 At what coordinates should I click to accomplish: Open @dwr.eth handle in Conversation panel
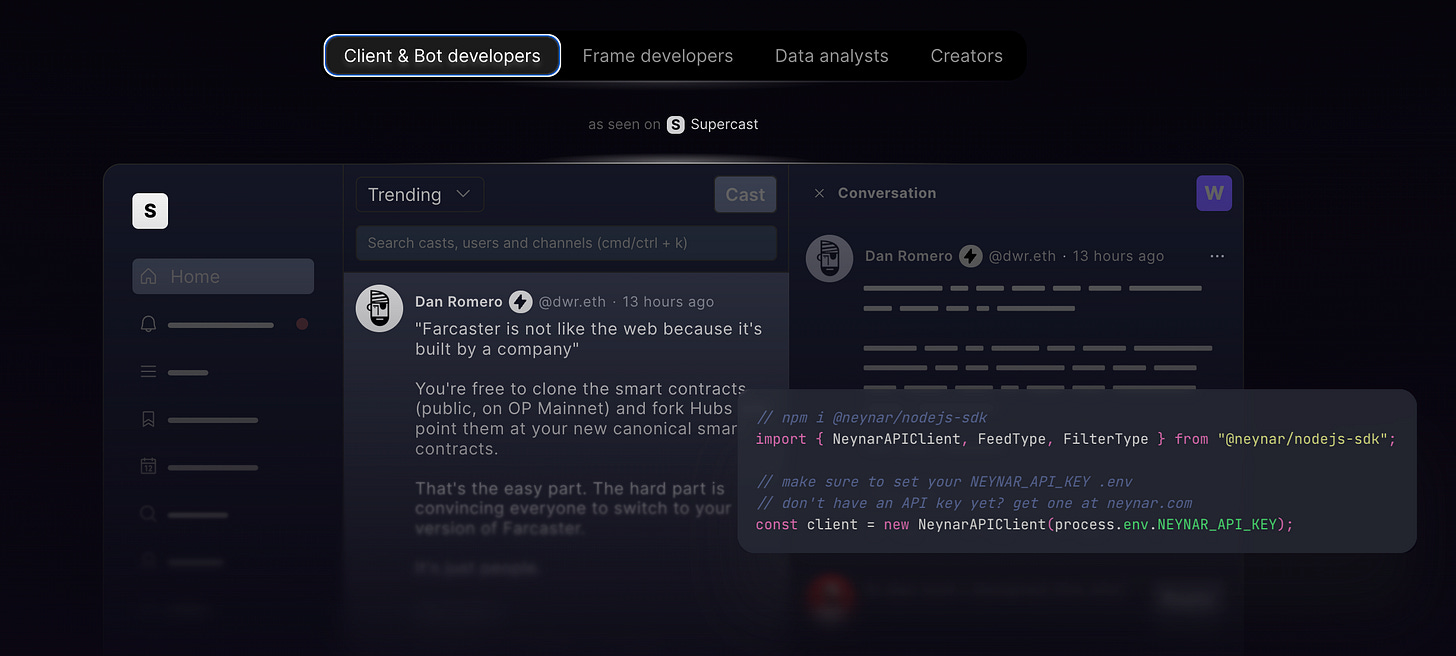(1023, 257)
